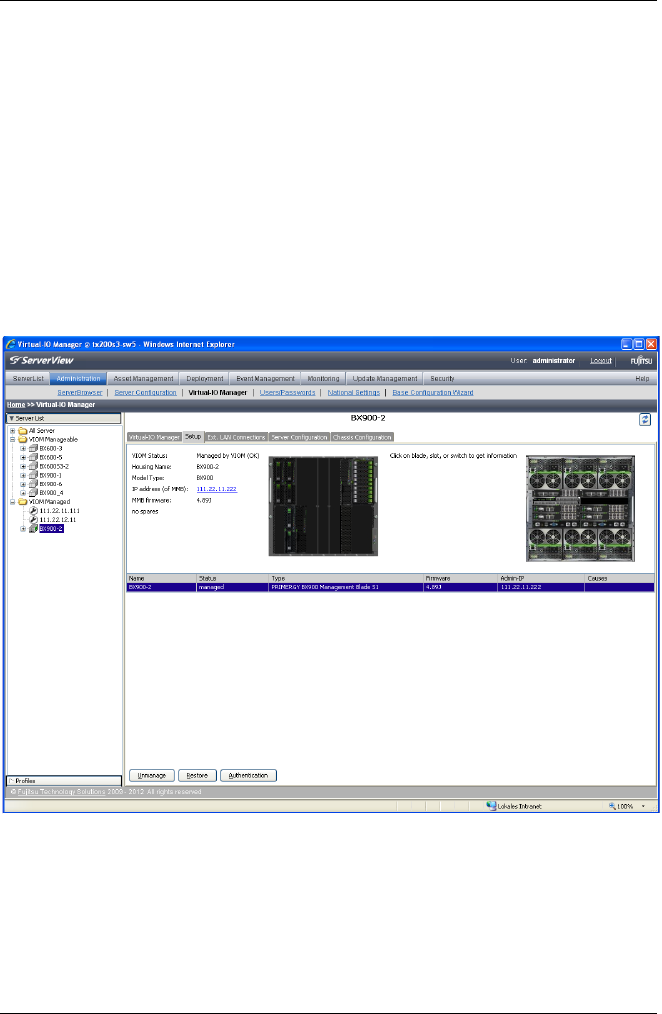Image resolution: width=662 pixels, height=1014 pixels.
Task: Click the Home breadcrumb link
Action: (16, 405)
